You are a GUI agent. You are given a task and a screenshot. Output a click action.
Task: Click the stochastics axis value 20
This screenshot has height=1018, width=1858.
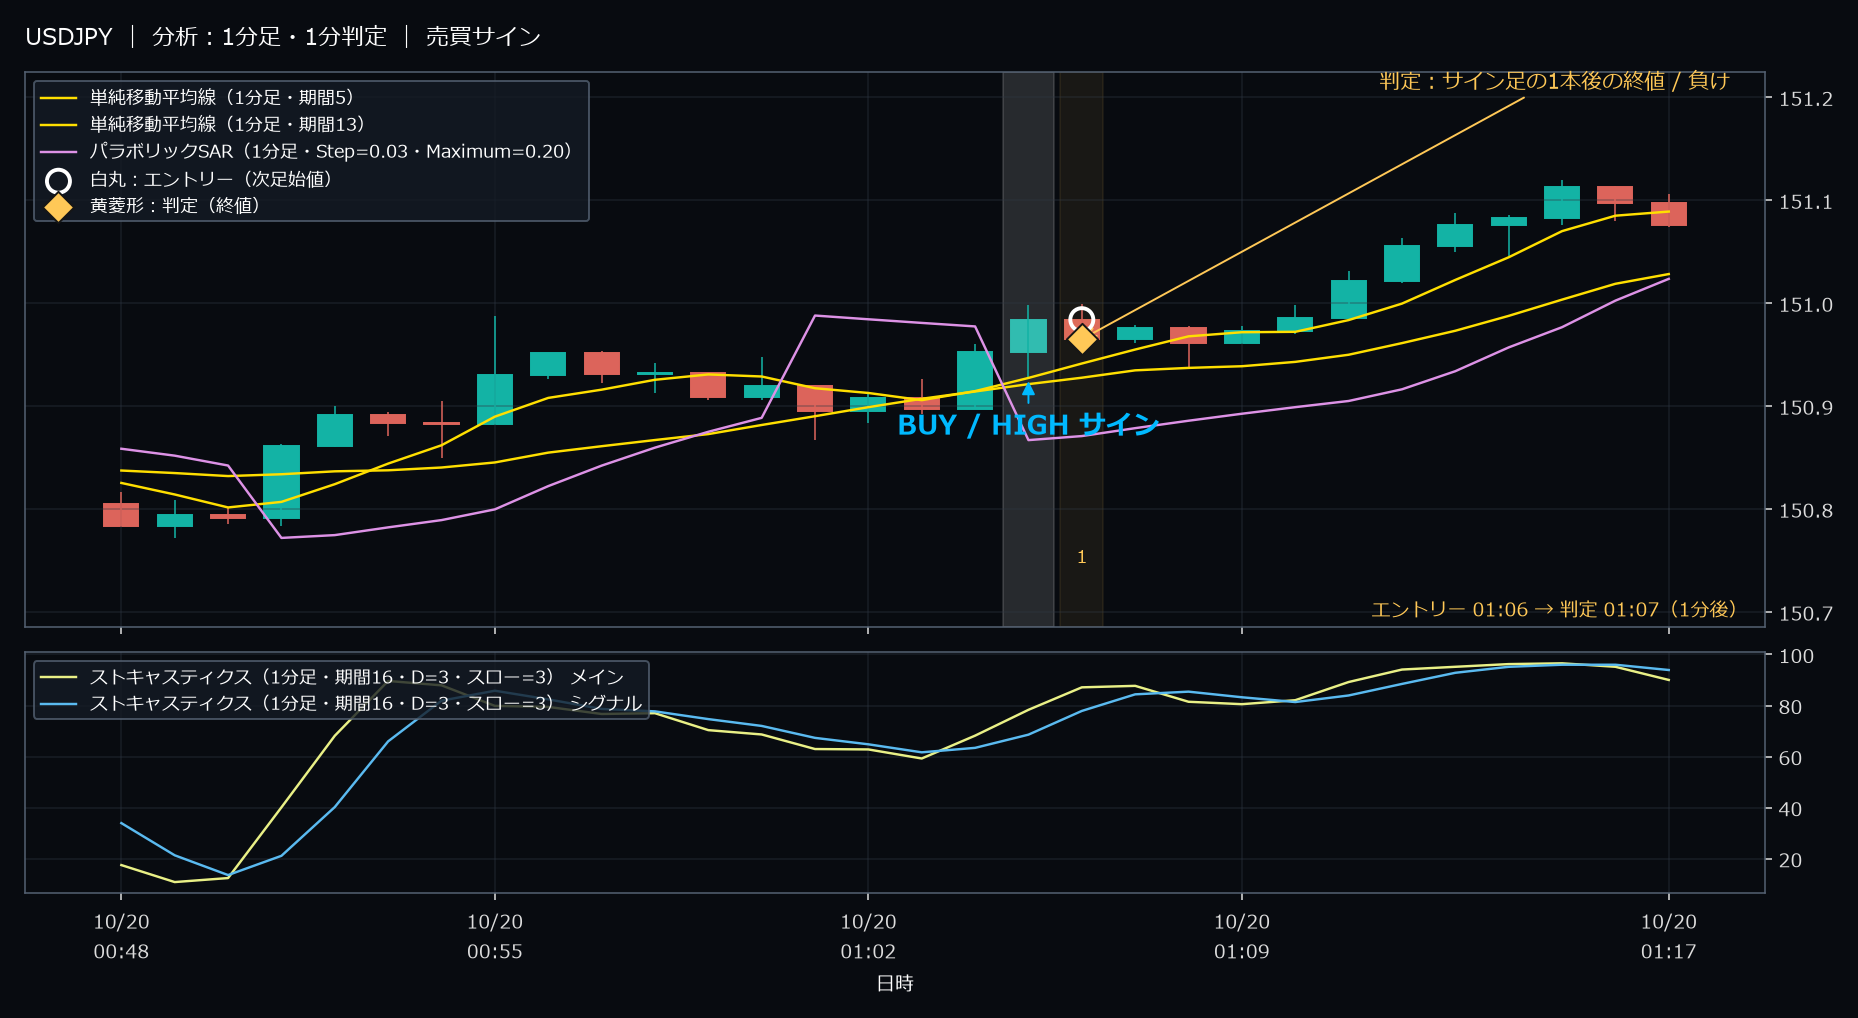pos(1790,860)
